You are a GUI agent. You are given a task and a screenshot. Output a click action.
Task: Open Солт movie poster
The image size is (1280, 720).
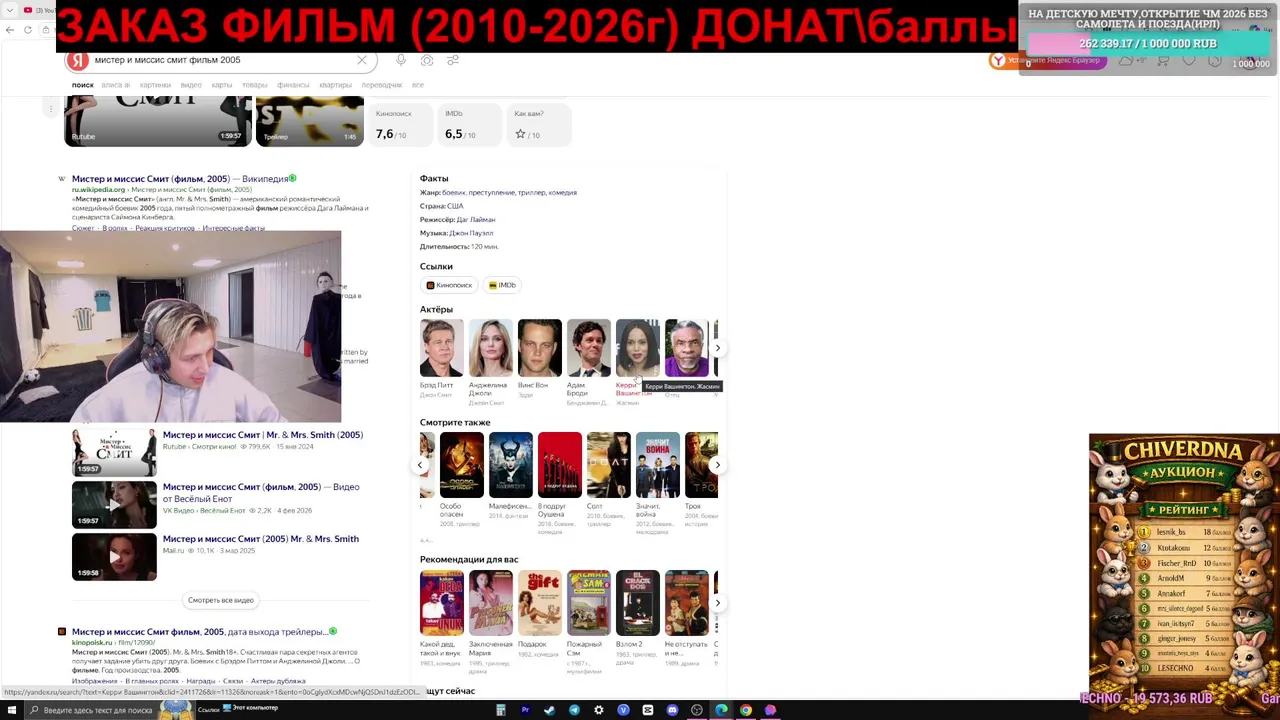point(608,465)
